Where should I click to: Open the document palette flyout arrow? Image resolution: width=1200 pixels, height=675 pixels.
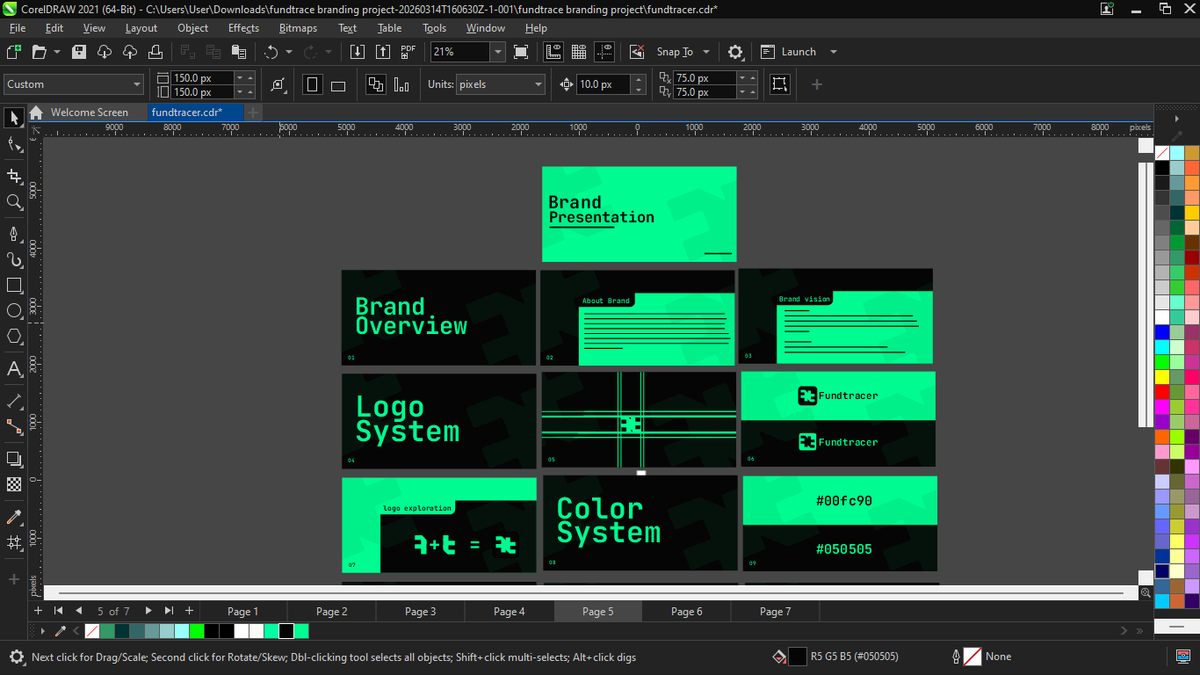coord(43,631)
